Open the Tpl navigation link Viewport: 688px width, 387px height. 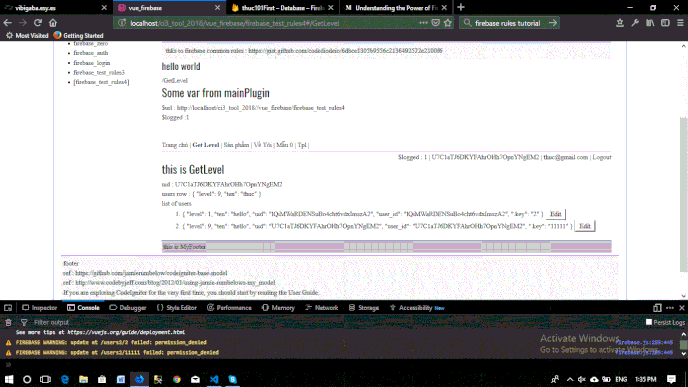[x=302, y=145]
